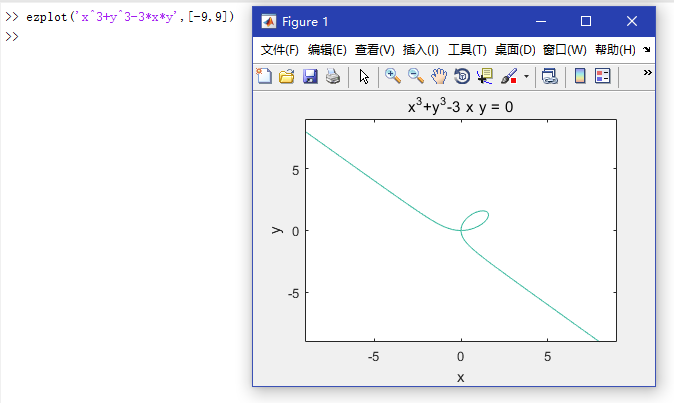Open the 窗口(W) menu
674x403 pixels.
[x=564, y=50]
